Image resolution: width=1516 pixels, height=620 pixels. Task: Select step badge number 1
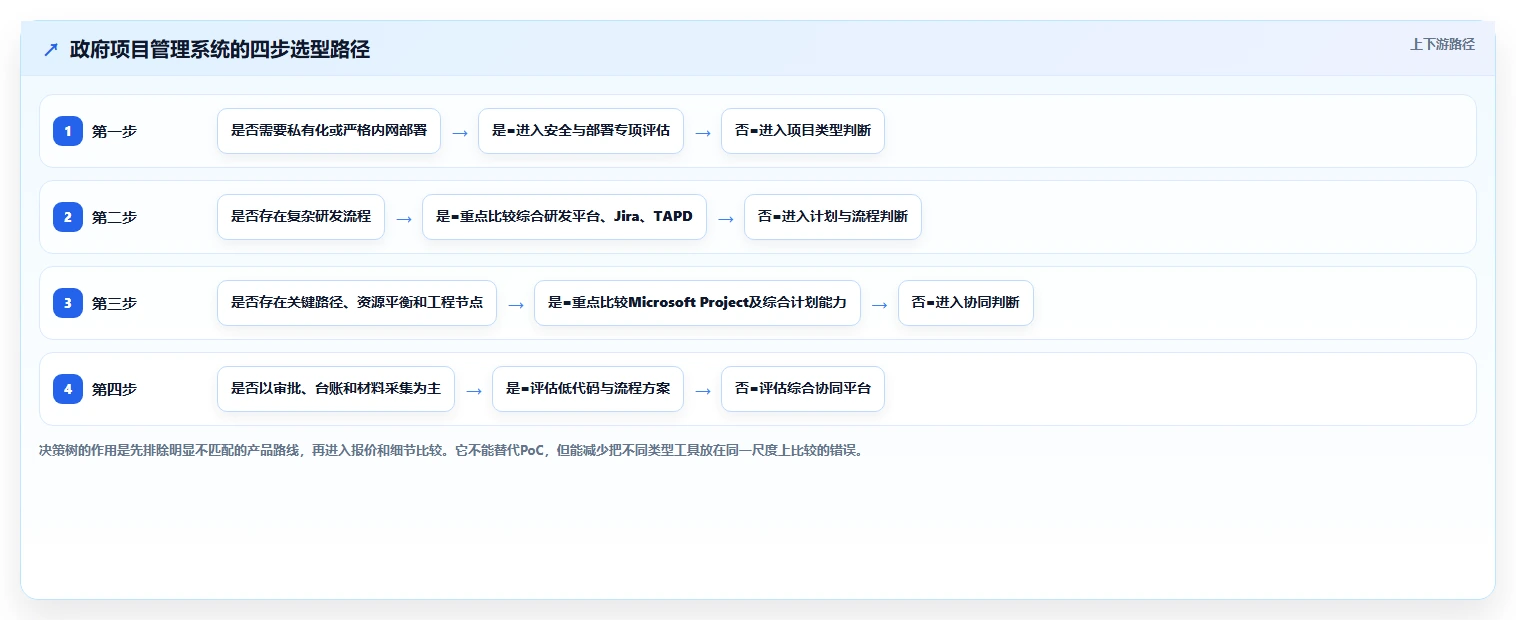click(68, 131)
